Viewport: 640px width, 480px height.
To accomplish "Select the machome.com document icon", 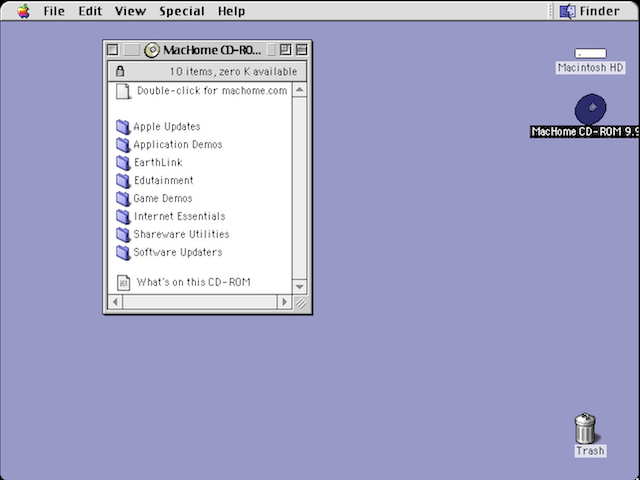I will tap(123, 91).
